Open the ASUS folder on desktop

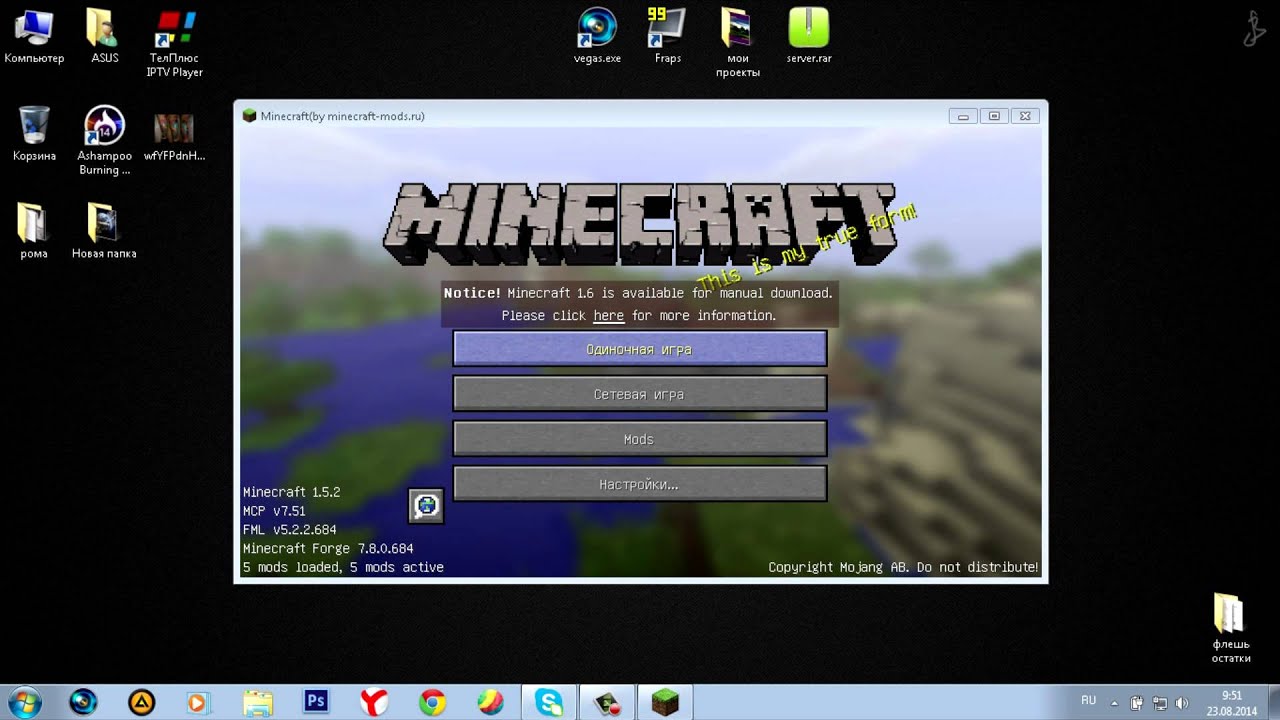click(x=104, y=36)
